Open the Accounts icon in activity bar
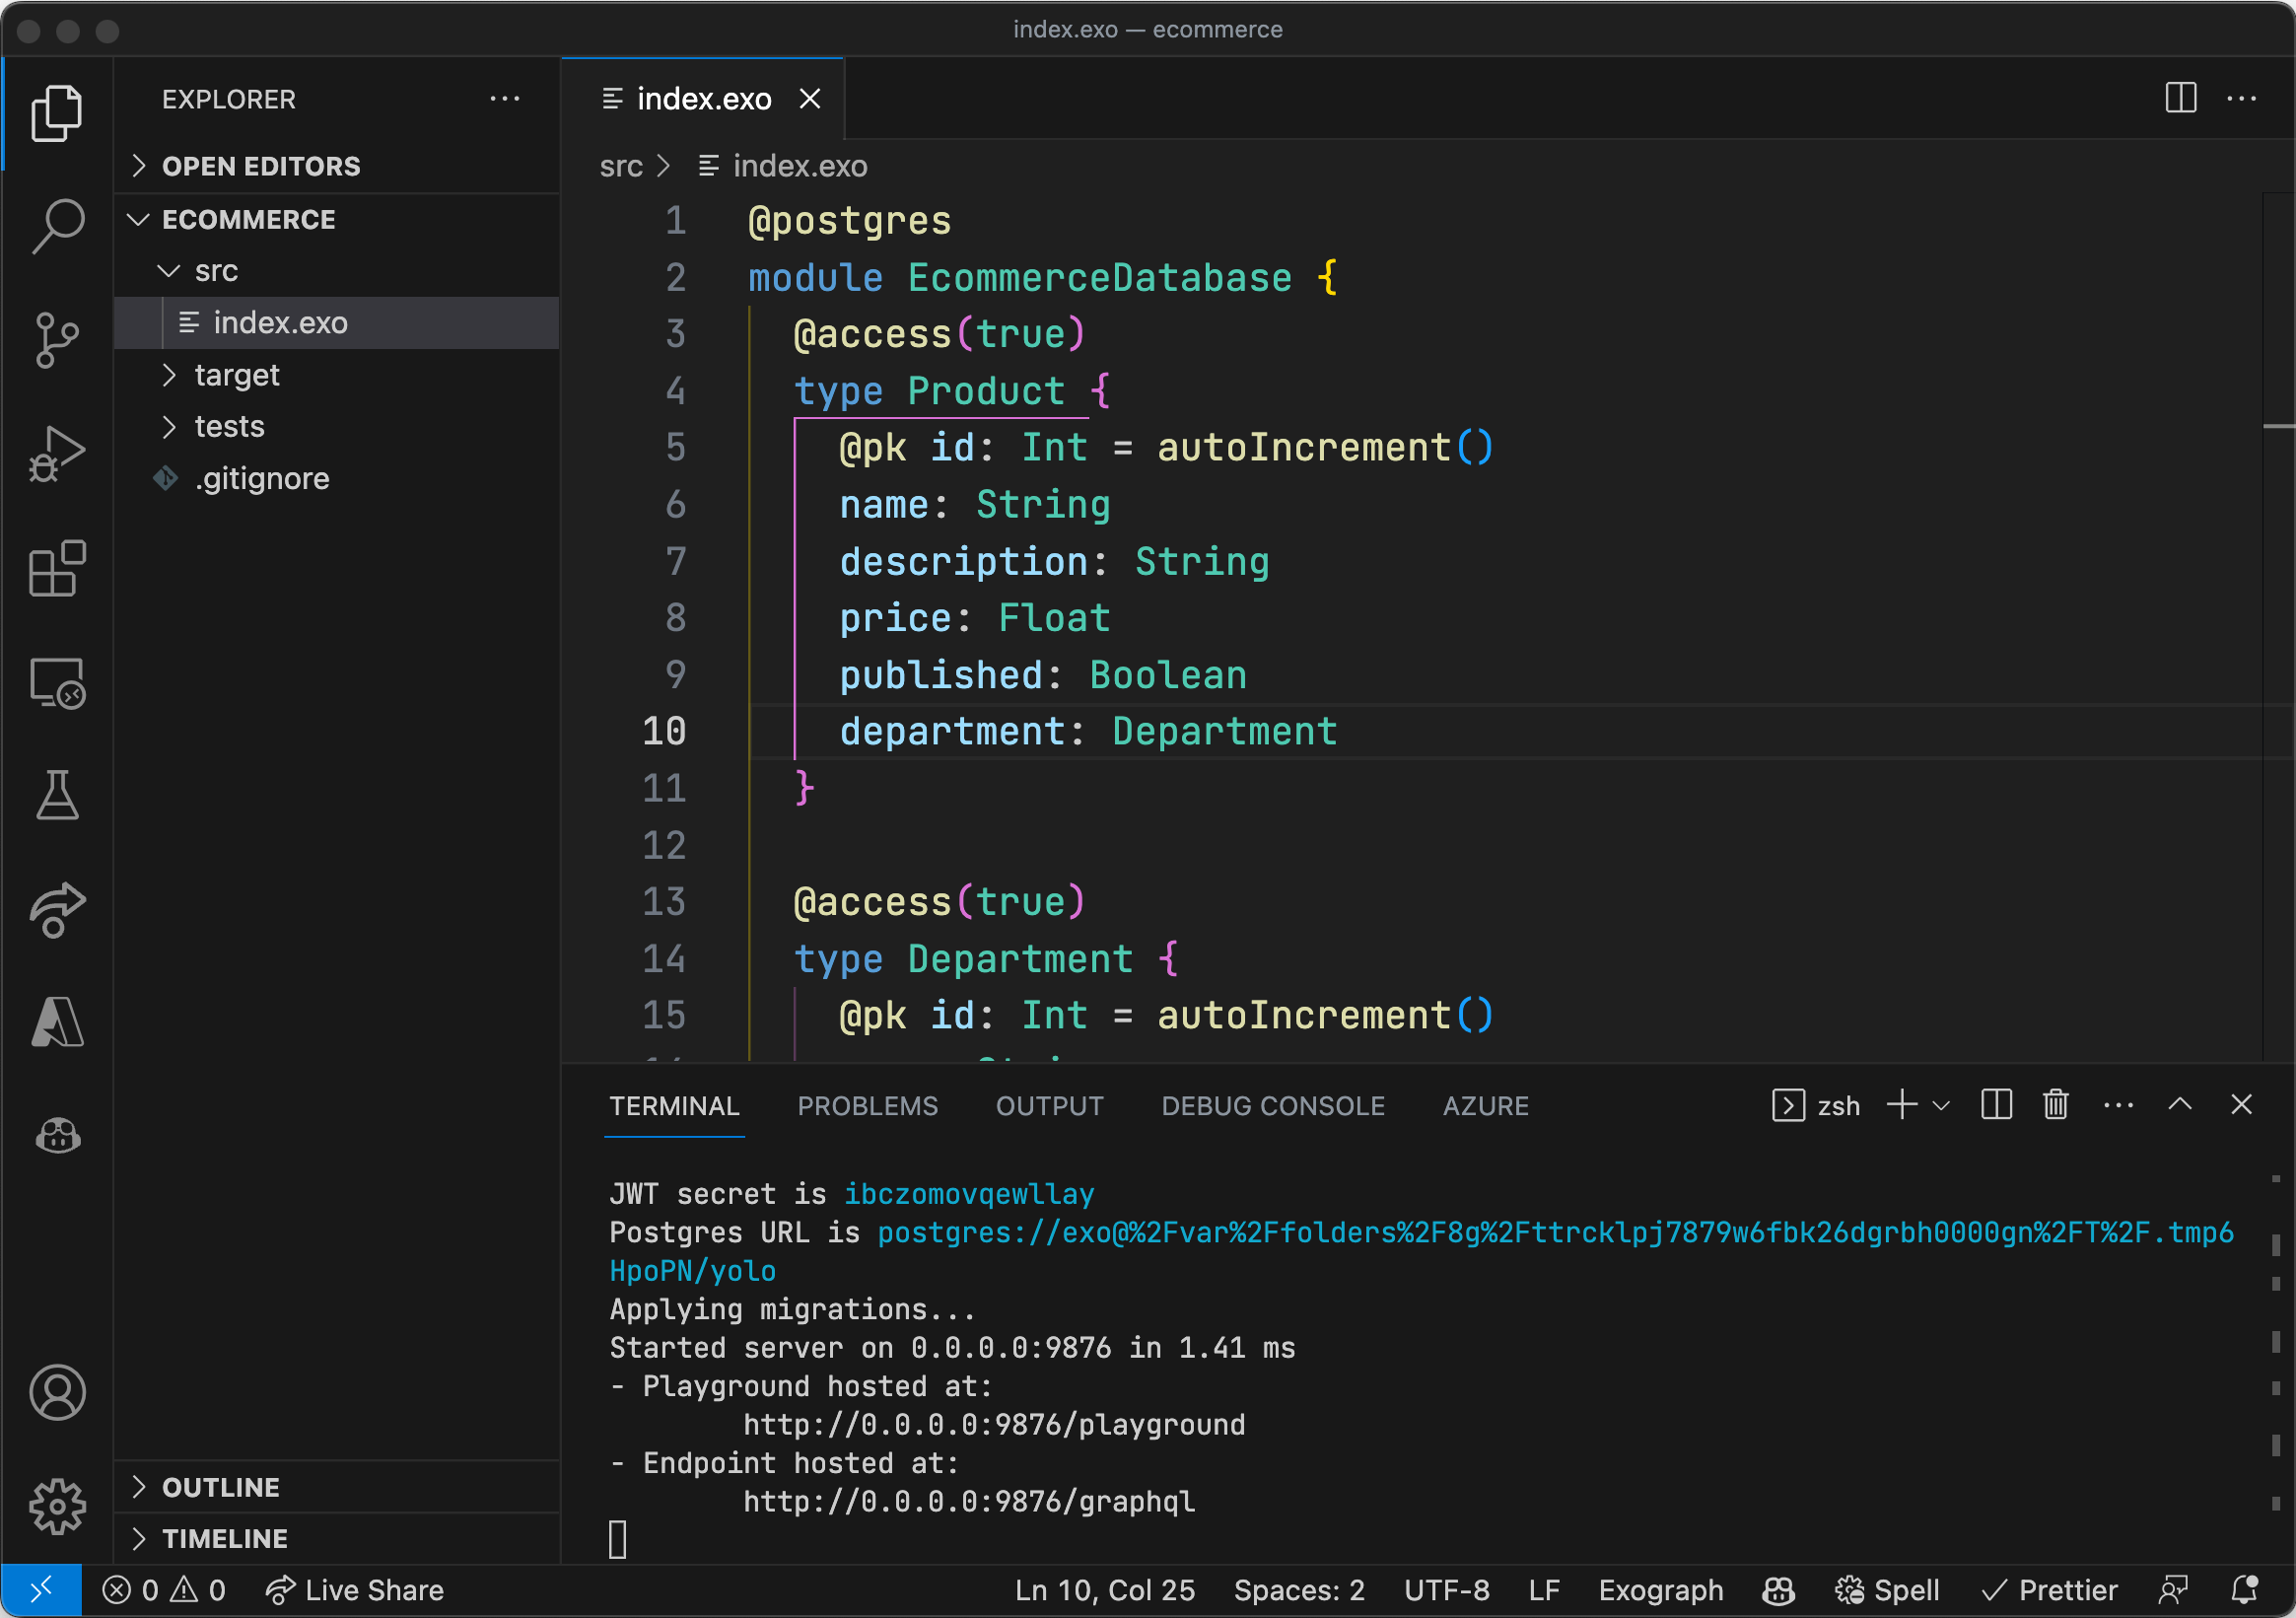Viewport: 2296px width, 1618px height. (x=57, y=1392)
